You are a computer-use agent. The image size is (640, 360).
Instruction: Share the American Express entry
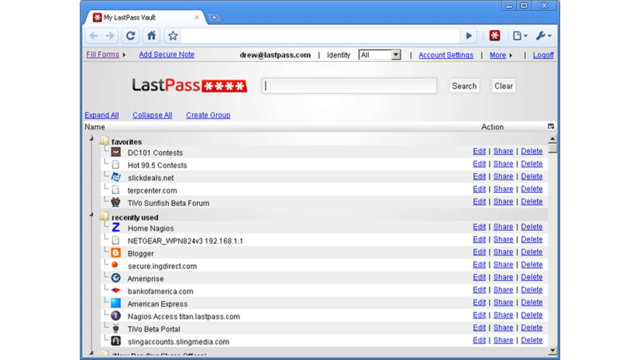click(503, 302)
